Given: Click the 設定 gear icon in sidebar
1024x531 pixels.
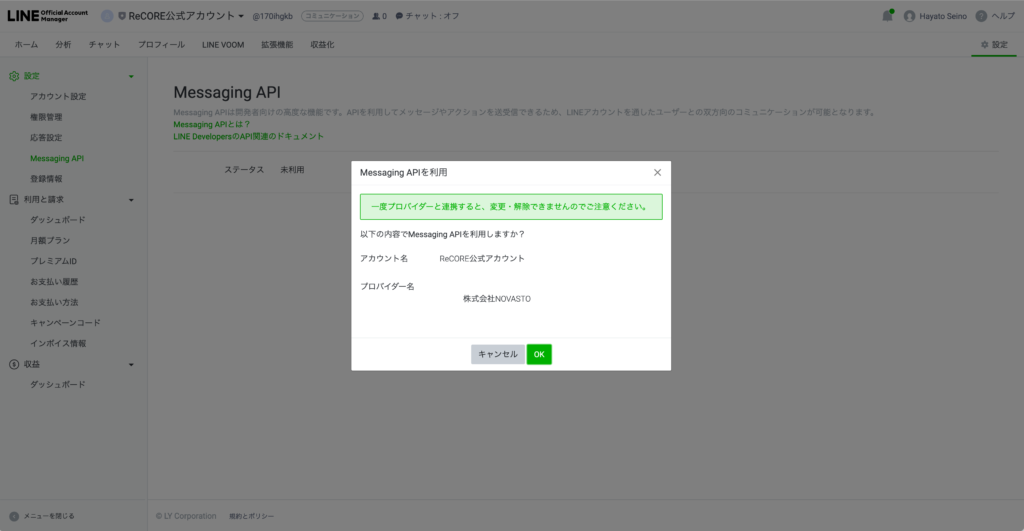Looking at the screenshot, I should click(x=14, y=76).
